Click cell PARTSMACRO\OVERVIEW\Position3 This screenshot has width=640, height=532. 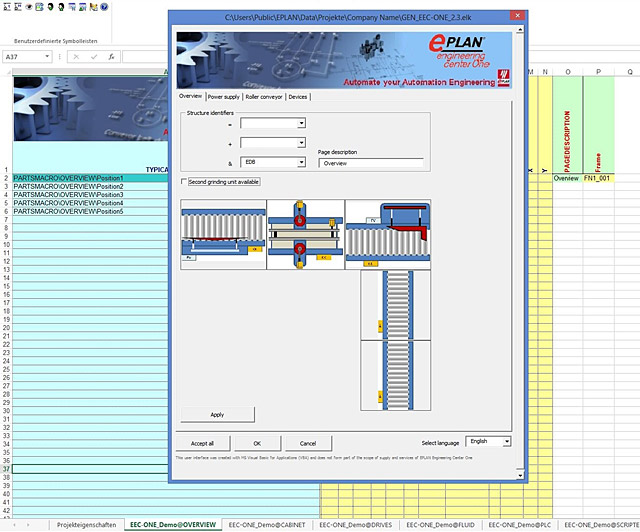90,195
